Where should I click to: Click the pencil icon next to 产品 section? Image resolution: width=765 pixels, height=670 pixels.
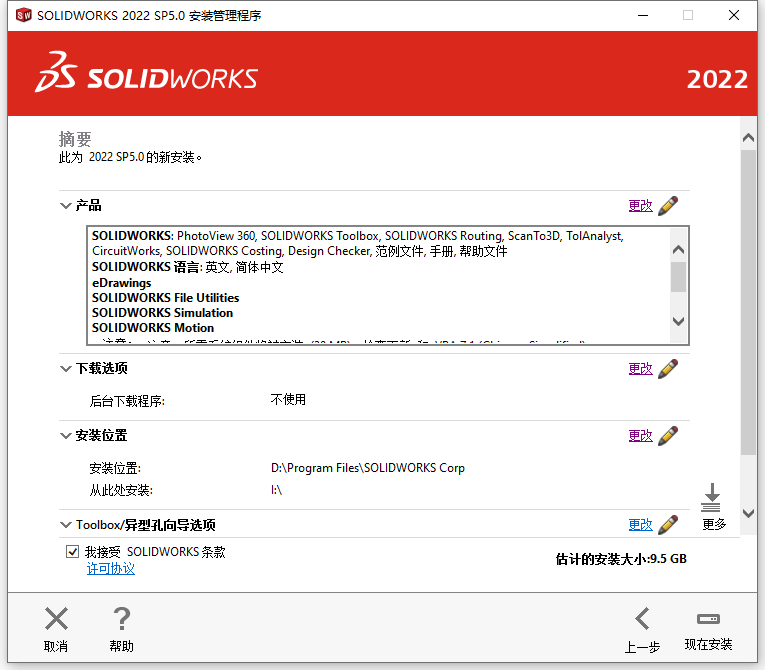point(668,206)
